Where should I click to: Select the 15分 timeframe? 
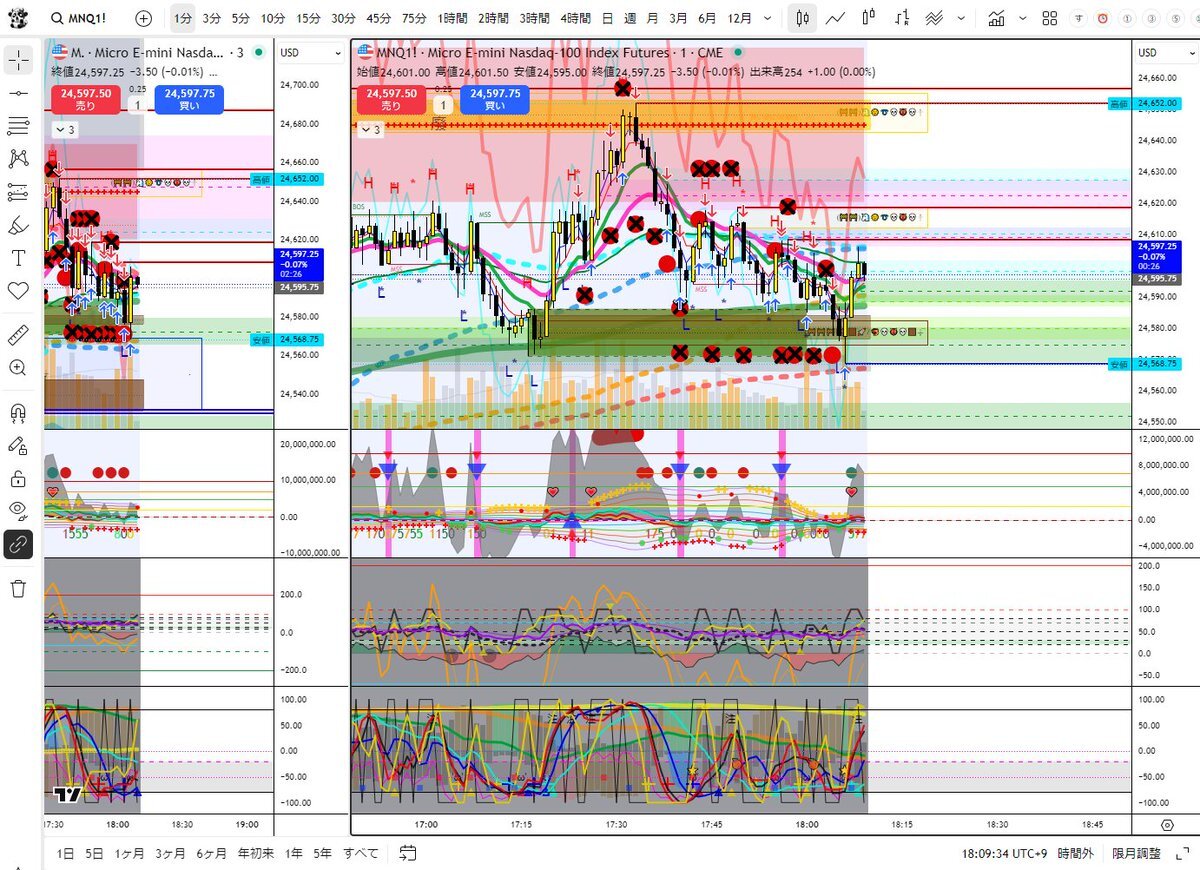click(x=309, y=18)
